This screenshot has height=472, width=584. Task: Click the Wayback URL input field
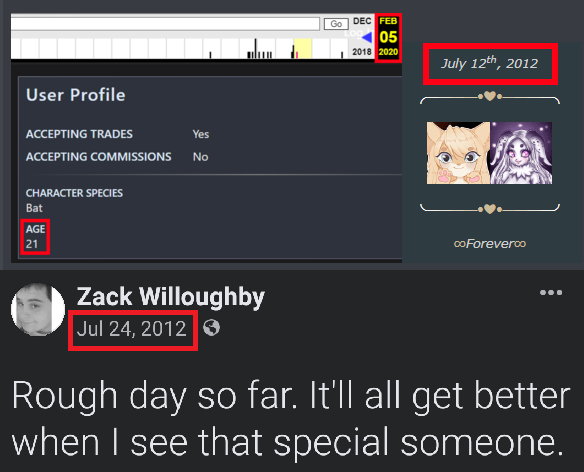click(165, 24)
